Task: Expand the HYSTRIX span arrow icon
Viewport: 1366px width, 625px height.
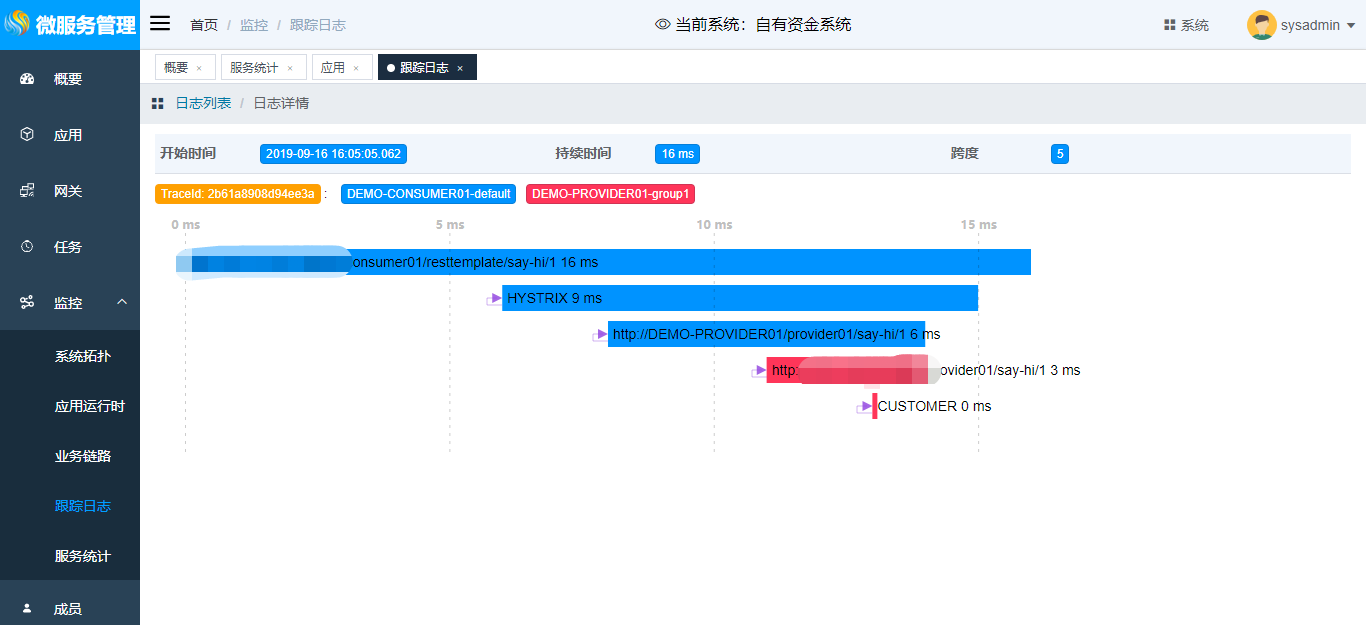Action: [x=494, y=298]
